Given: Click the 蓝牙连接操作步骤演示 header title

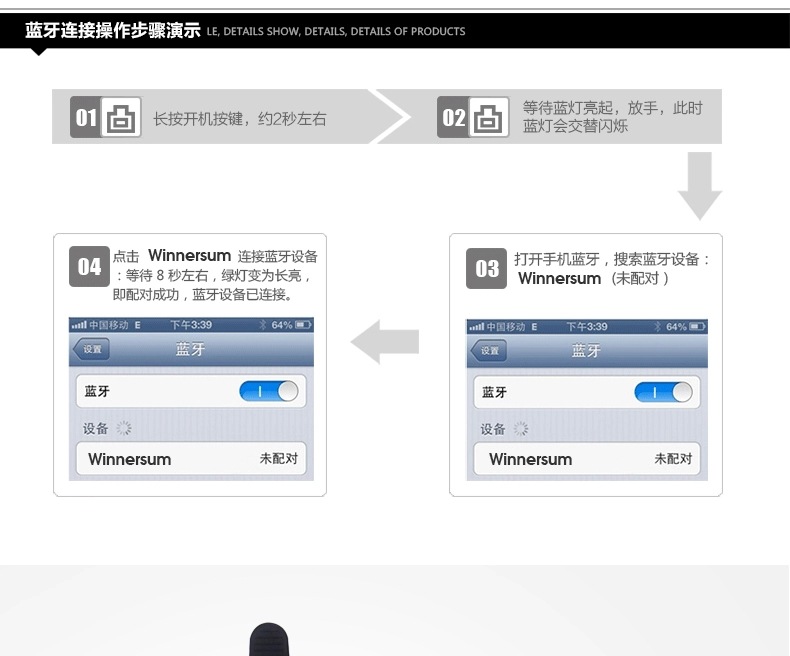Looking at the screenshot, I should click(113, 31).
